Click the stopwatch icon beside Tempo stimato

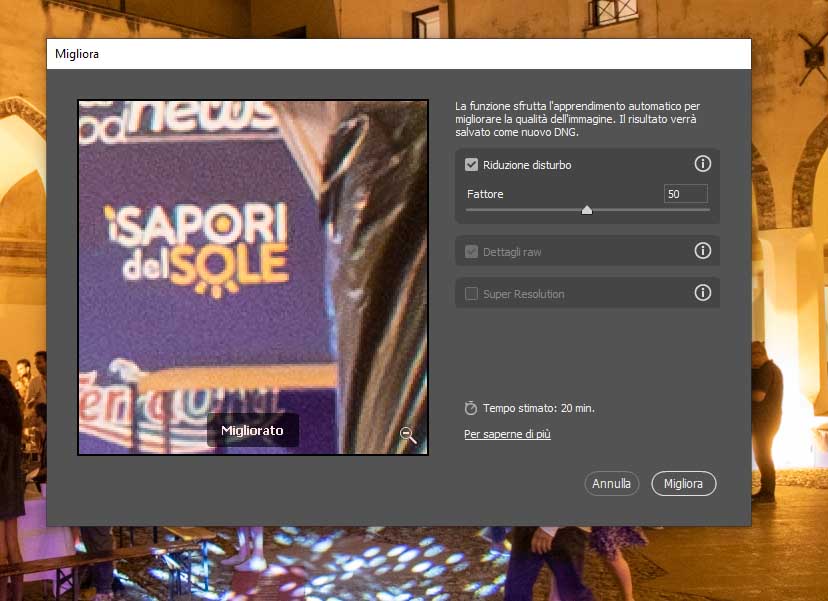coord(471,408)
